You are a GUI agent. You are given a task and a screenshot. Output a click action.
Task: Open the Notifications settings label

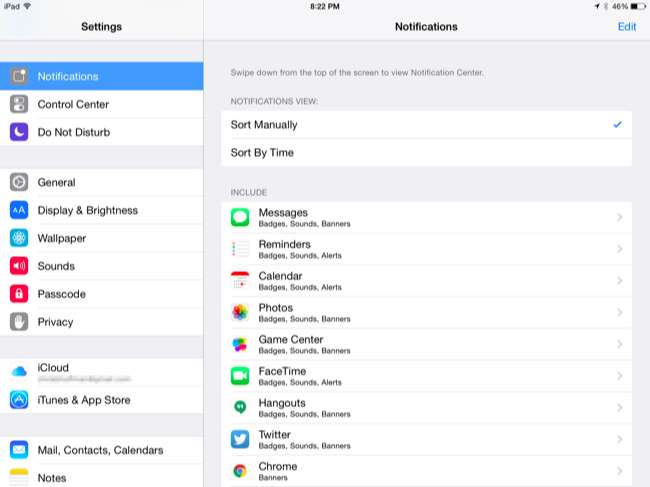[x=68, y=76]
